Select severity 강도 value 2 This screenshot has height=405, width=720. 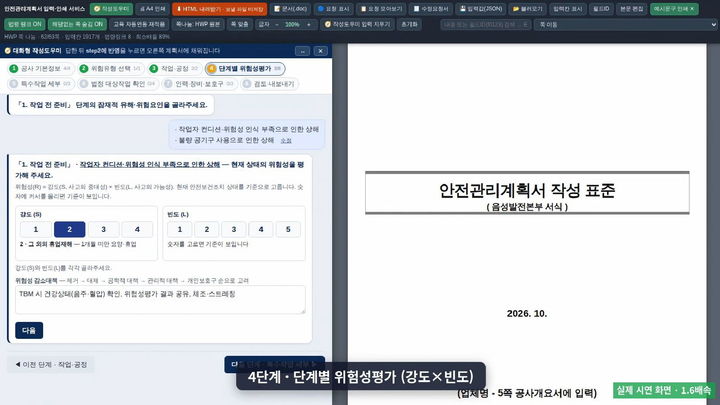[x=69, y=229]
